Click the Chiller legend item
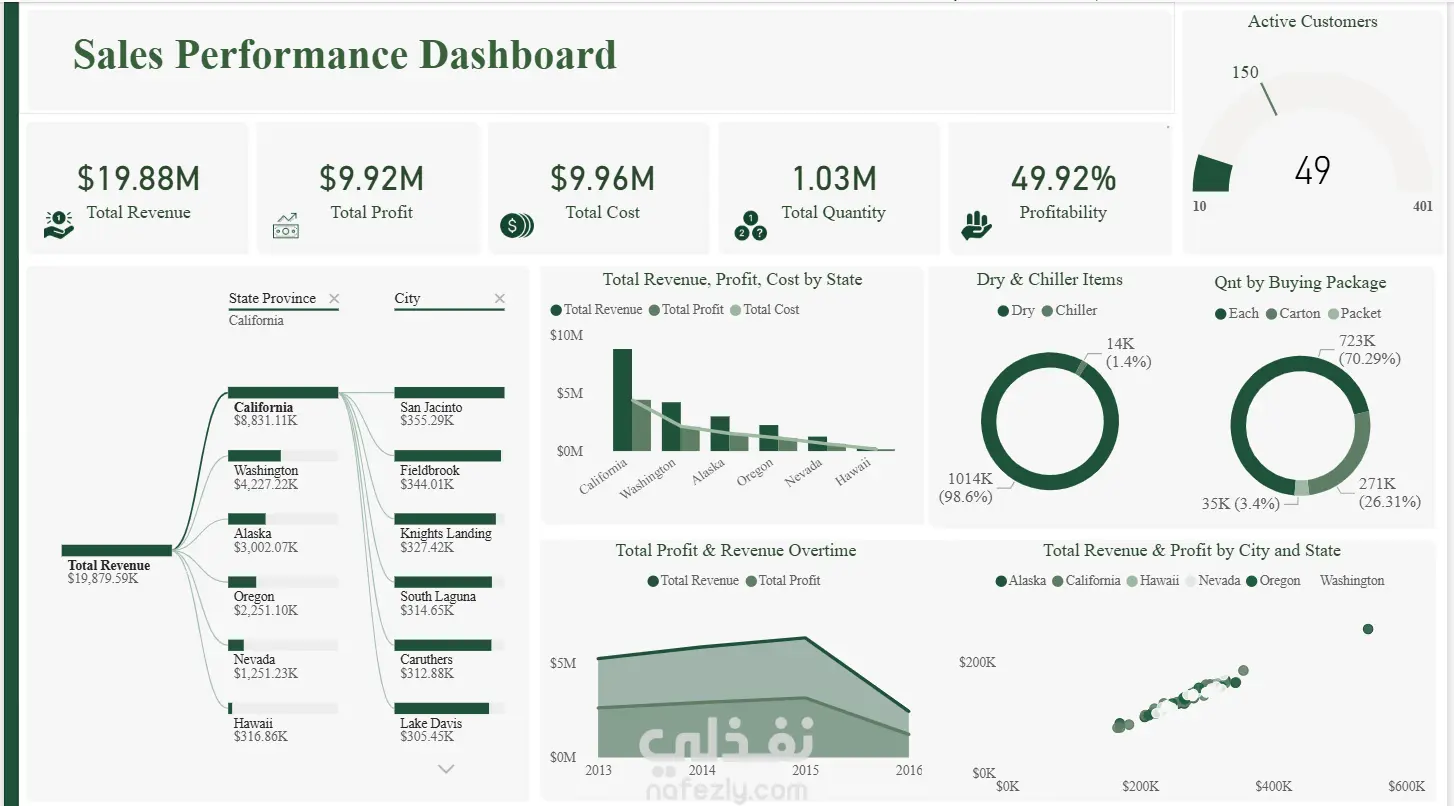The width and height of the screenshot is (1454, 806). (x=1069, y=311)
